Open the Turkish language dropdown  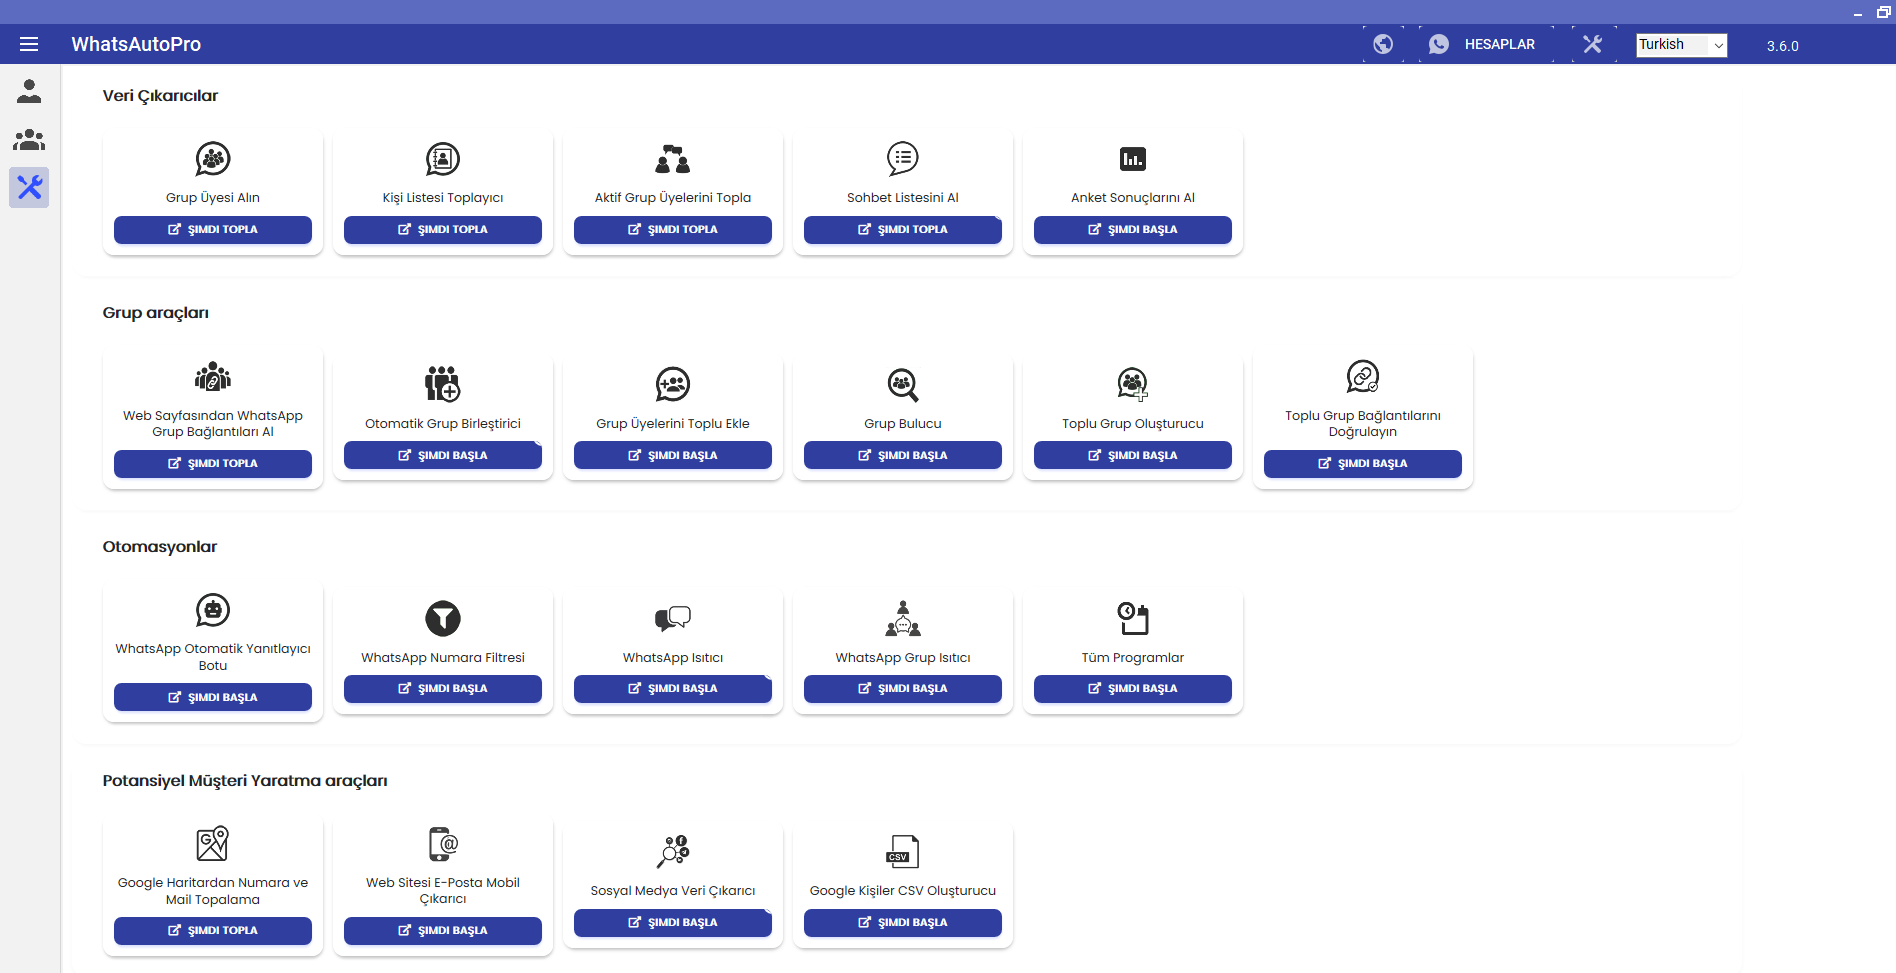(x=1681, y=45)
